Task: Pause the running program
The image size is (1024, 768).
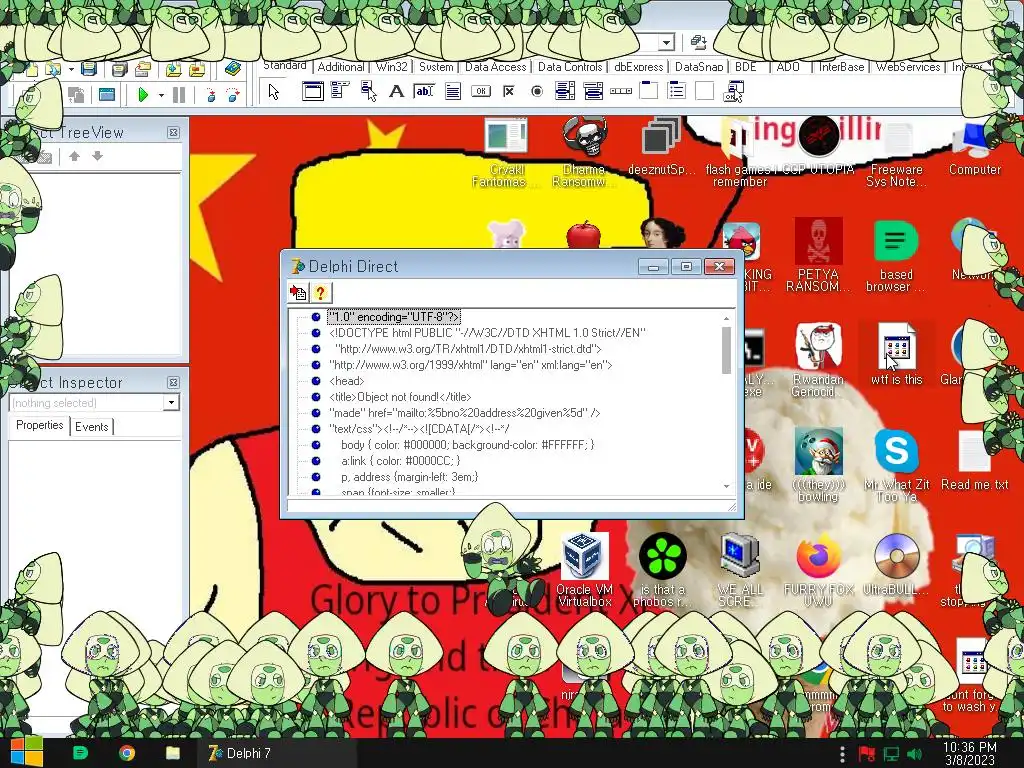Action: tap(179, 95)
